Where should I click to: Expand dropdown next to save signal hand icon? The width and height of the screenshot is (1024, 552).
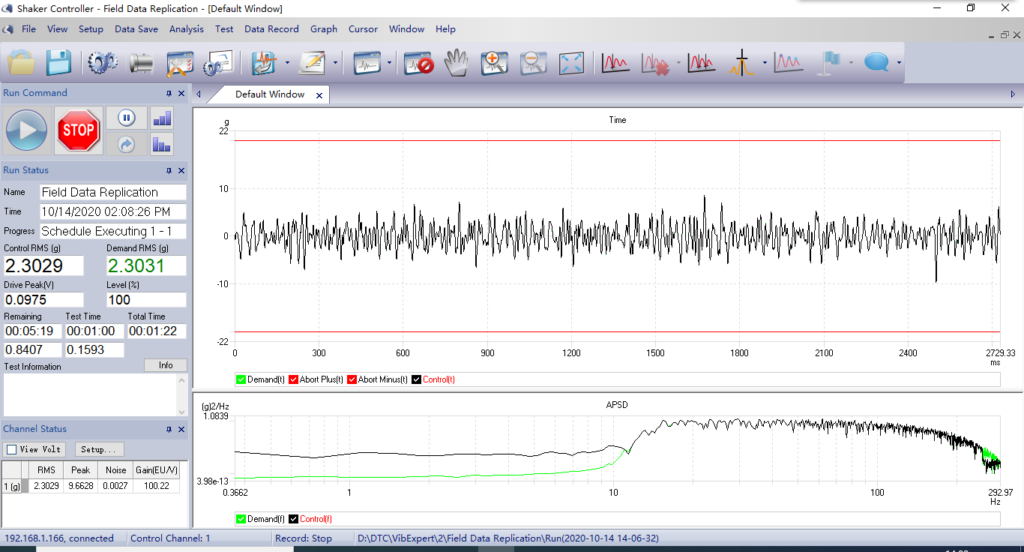[x=287, y=63]
